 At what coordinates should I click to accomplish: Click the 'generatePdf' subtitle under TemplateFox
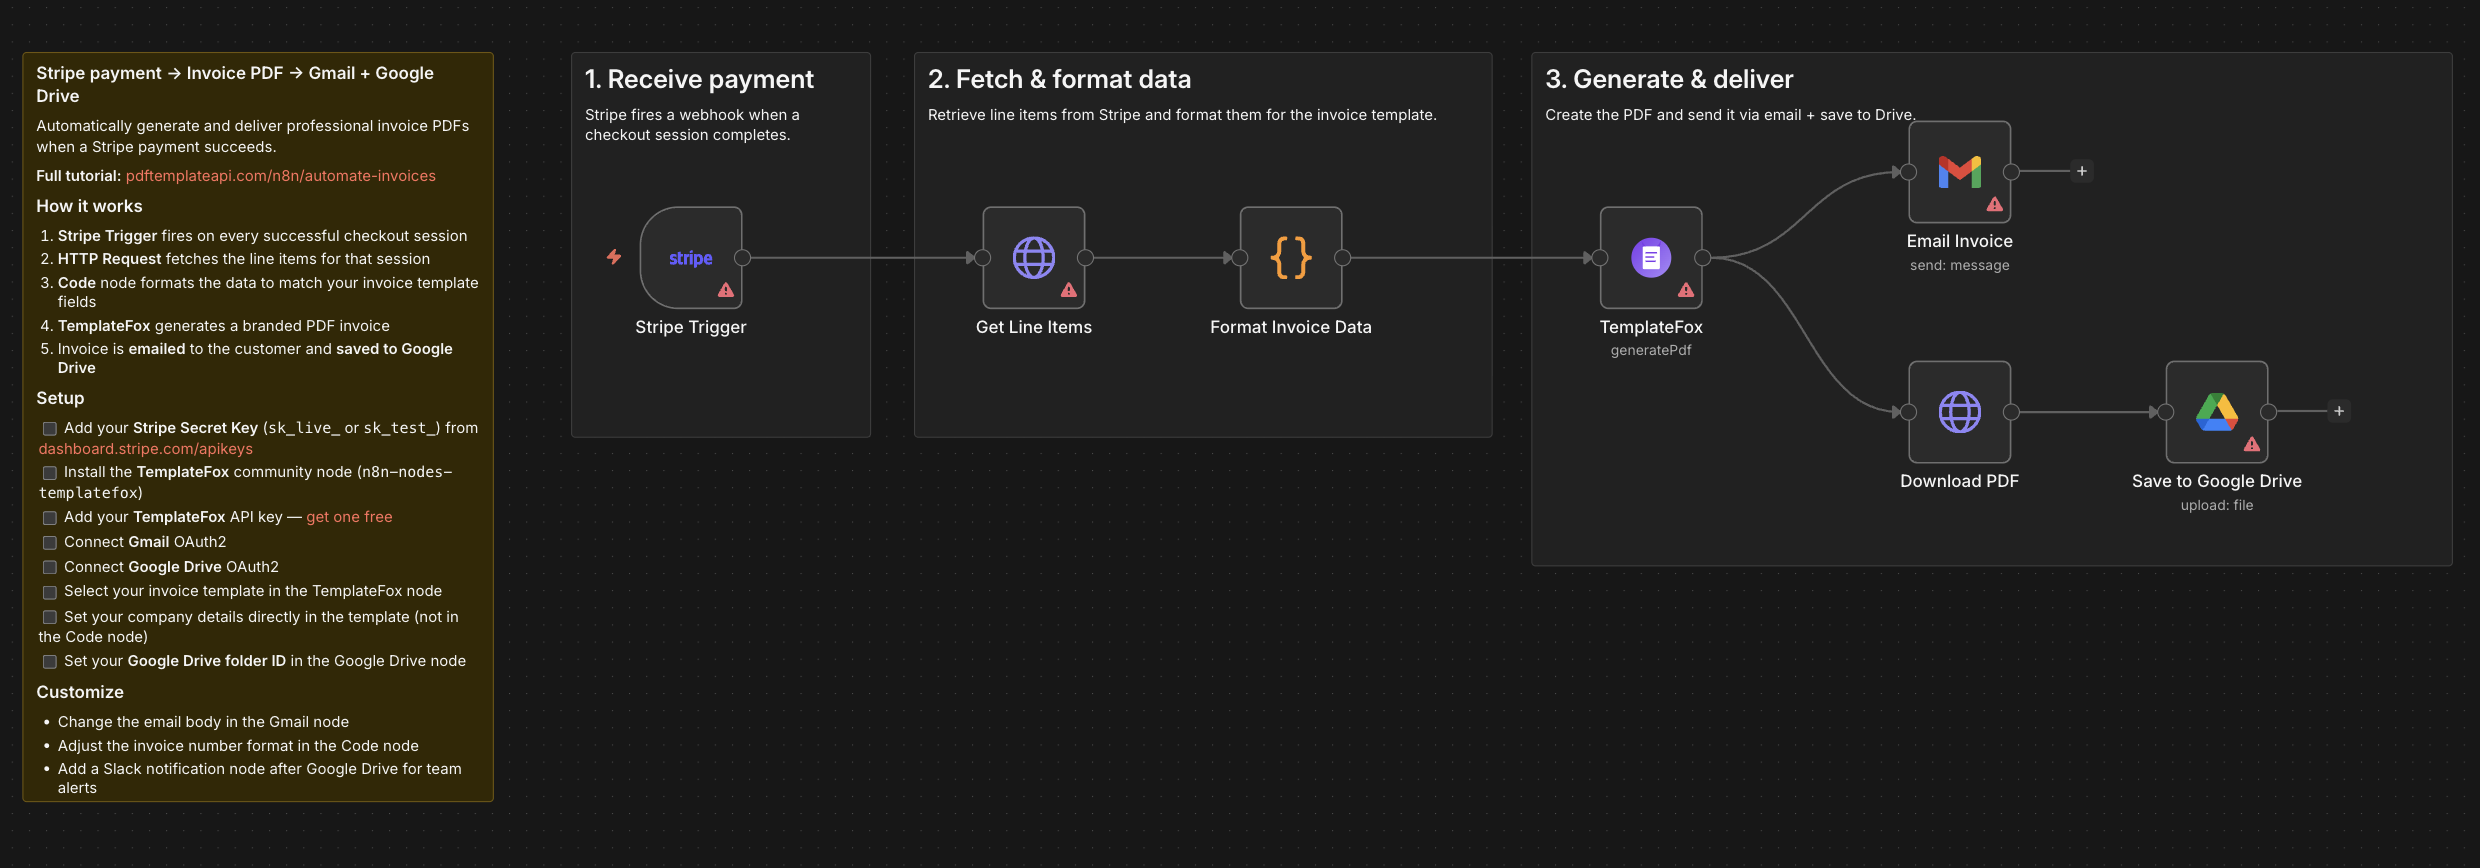1651,350
